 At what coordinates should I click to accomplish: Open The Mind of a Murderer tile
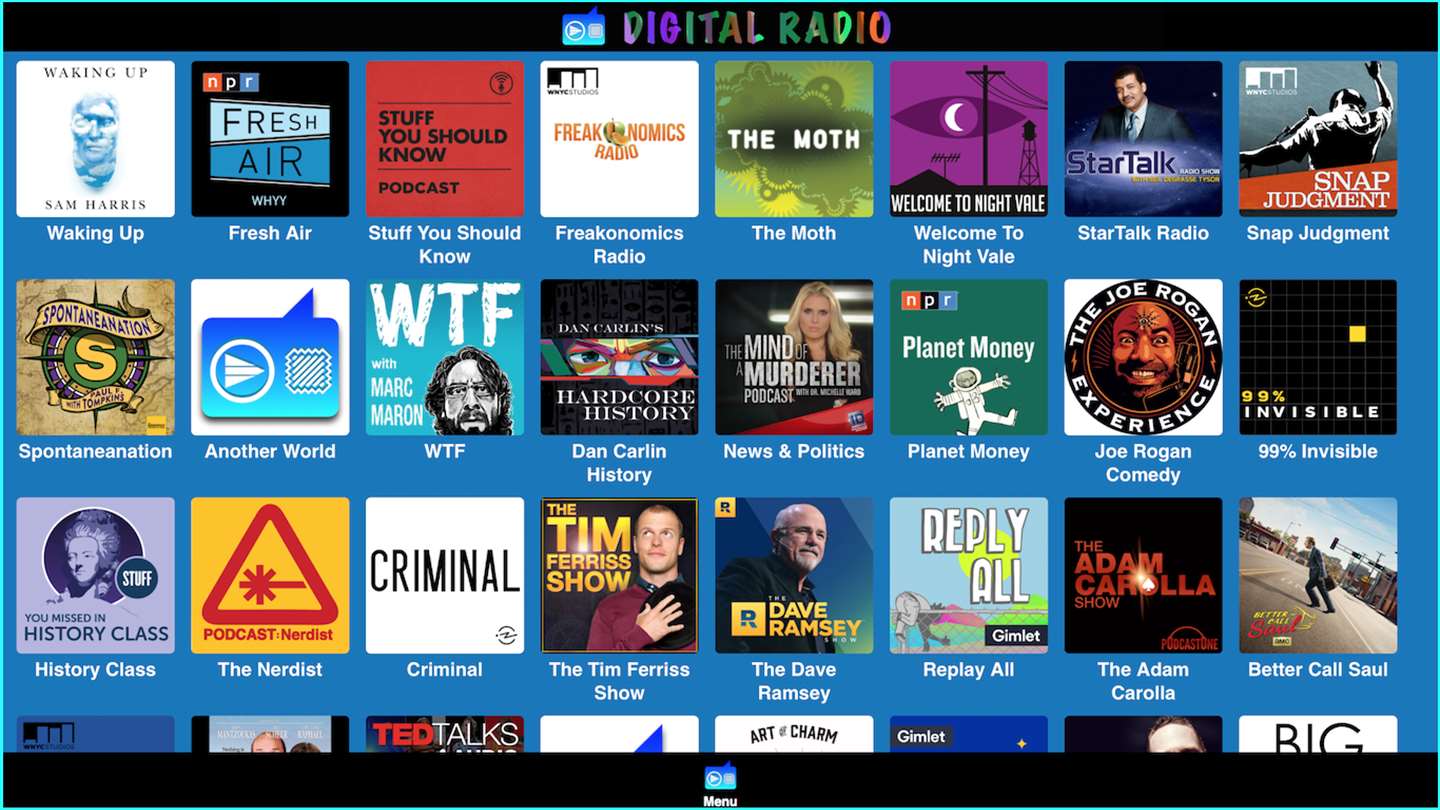[794, 357]
